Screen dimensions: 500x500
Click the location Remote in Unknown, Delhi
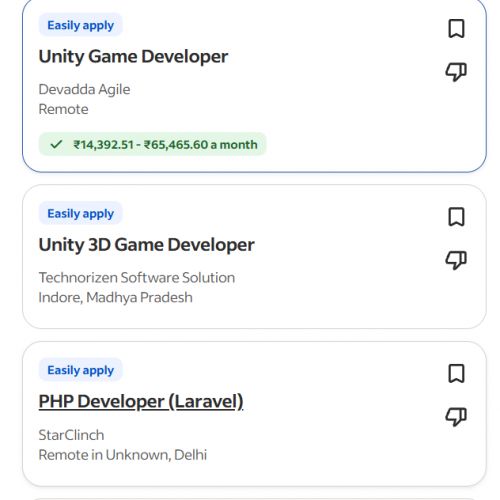[x=123, y=455]
